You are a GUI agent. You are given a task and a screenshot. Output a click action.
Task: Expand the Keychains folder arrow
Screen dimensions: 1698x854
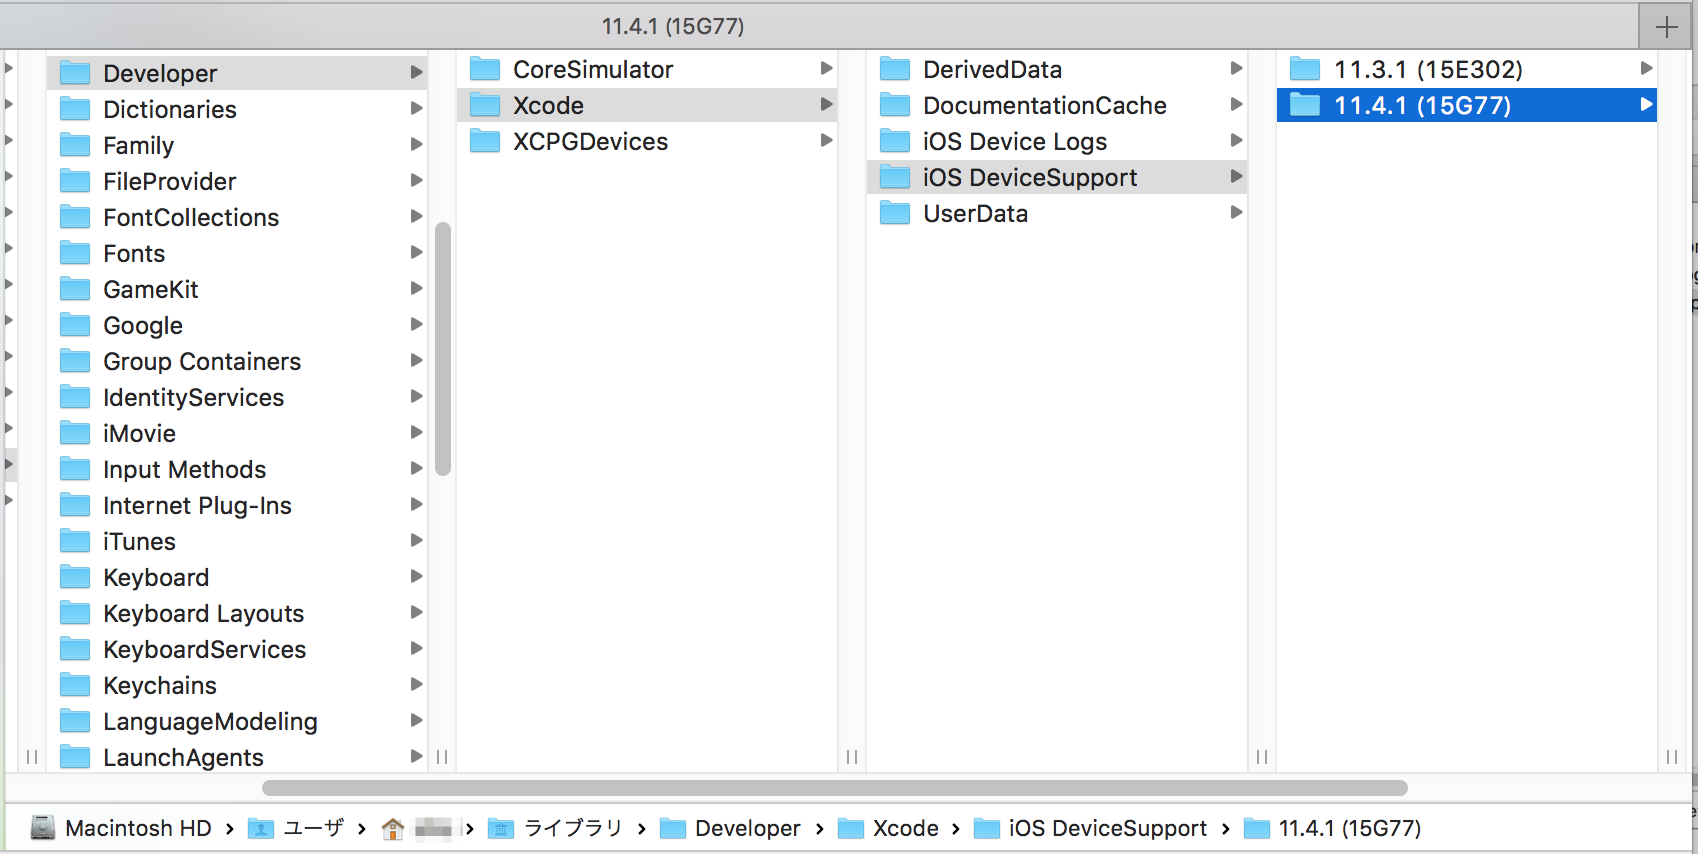pos(417,684)
